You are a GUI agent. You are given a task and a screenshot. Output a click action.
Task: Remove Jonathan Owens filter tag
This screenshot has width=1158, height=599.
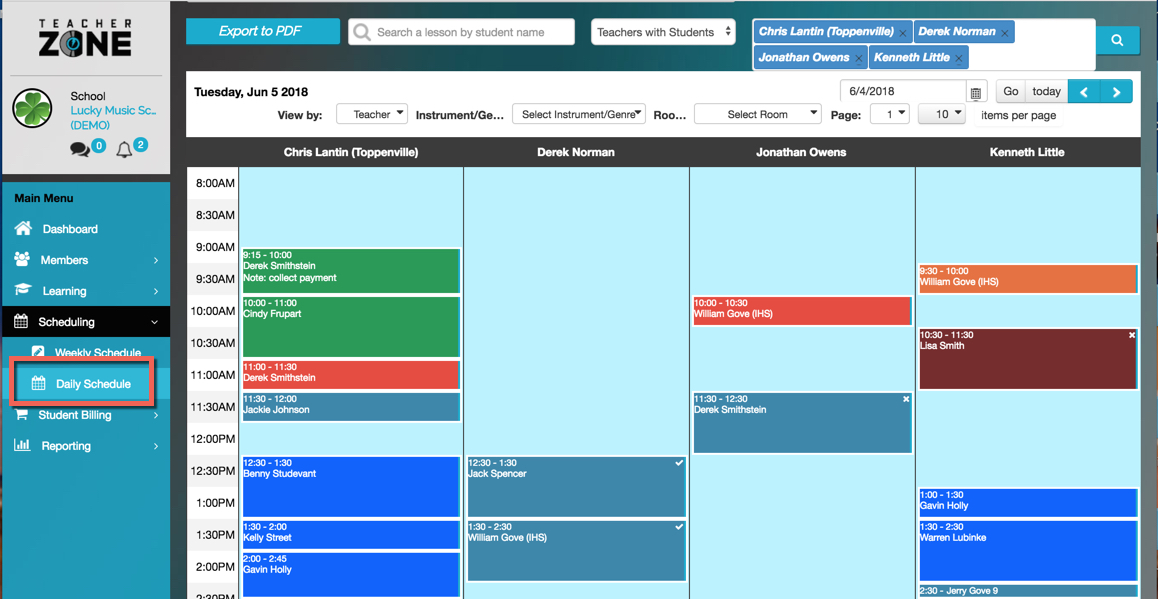pos(858,58)
